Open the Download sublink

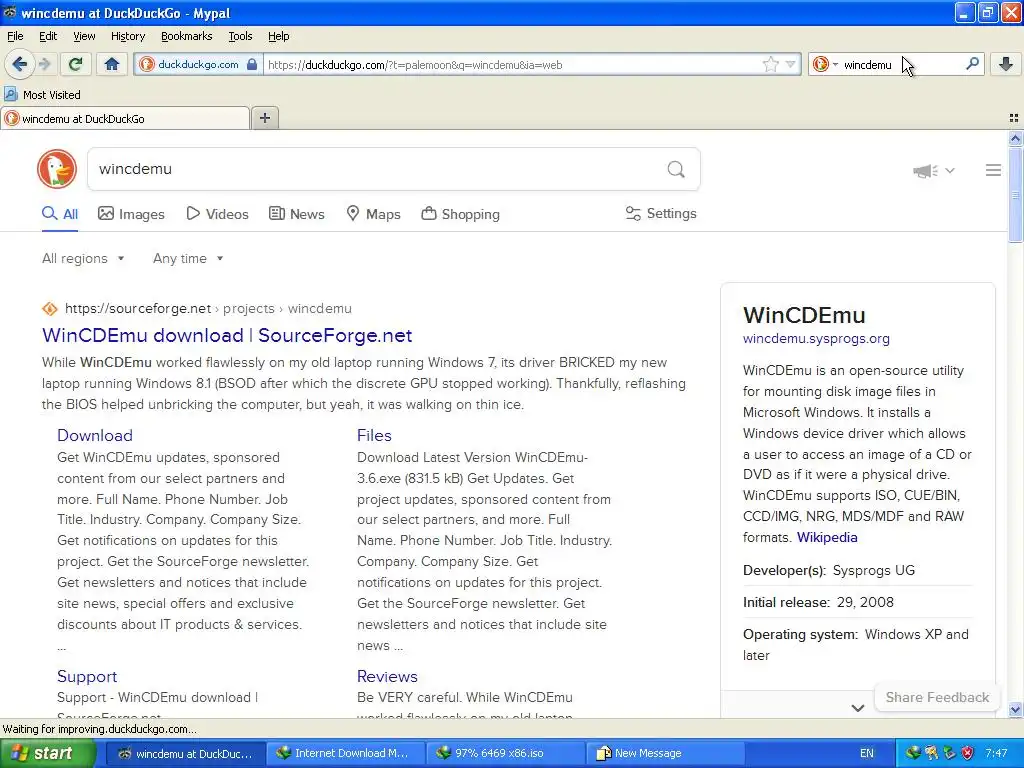click(95, 436)
